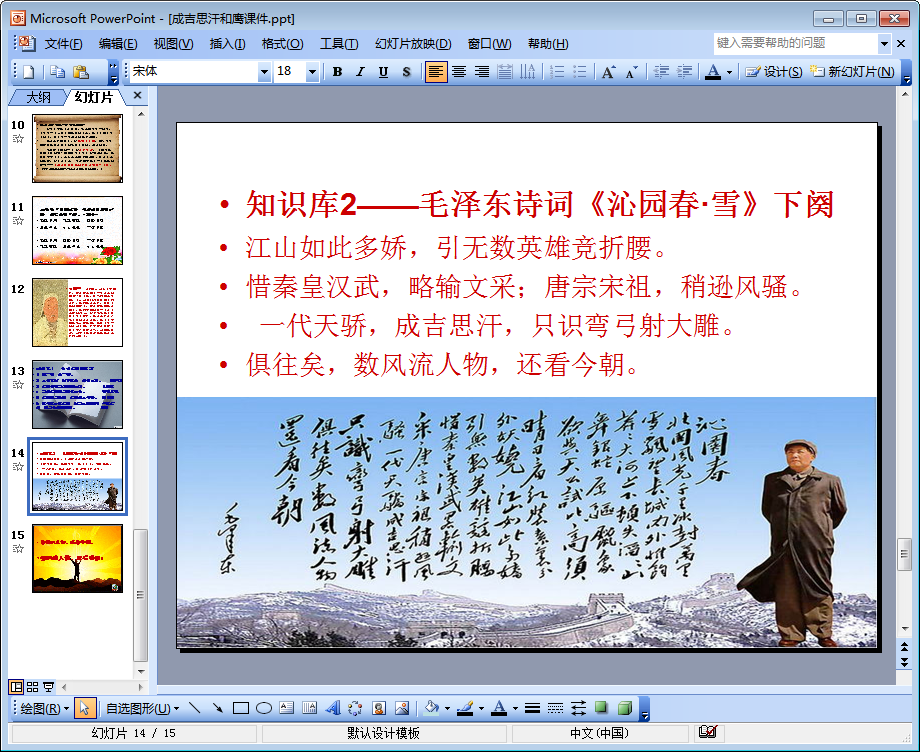
Task: Insert WordArt
Action: tap(333, 709)
